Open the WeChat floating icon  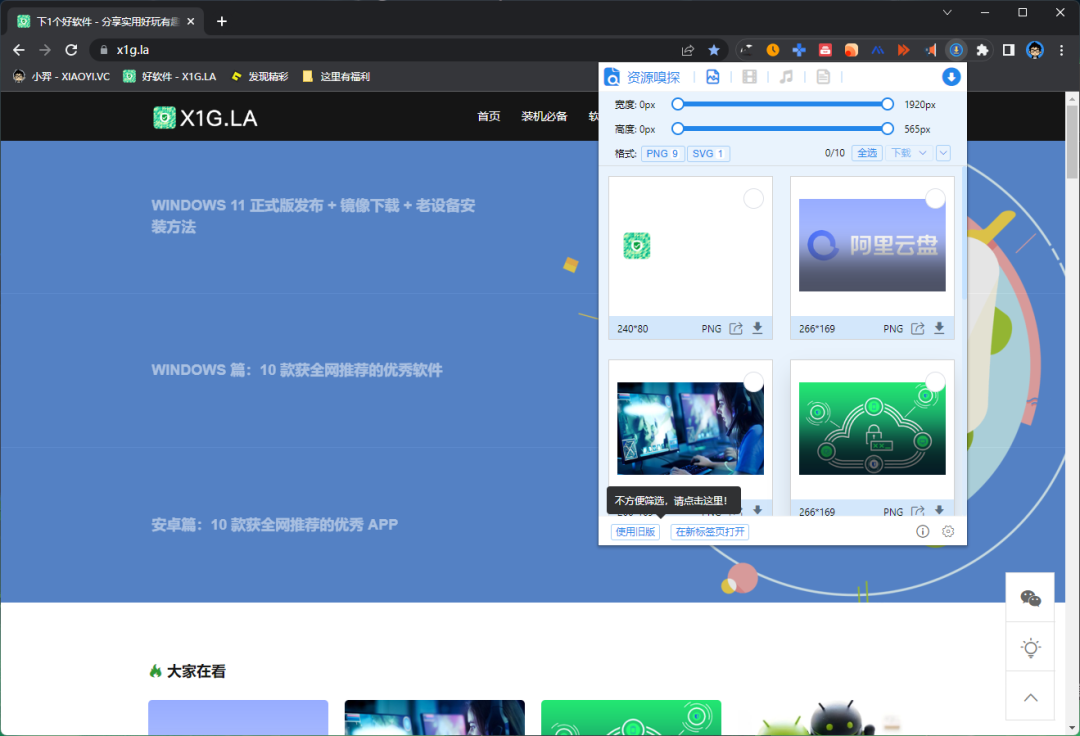(1030, 598)
